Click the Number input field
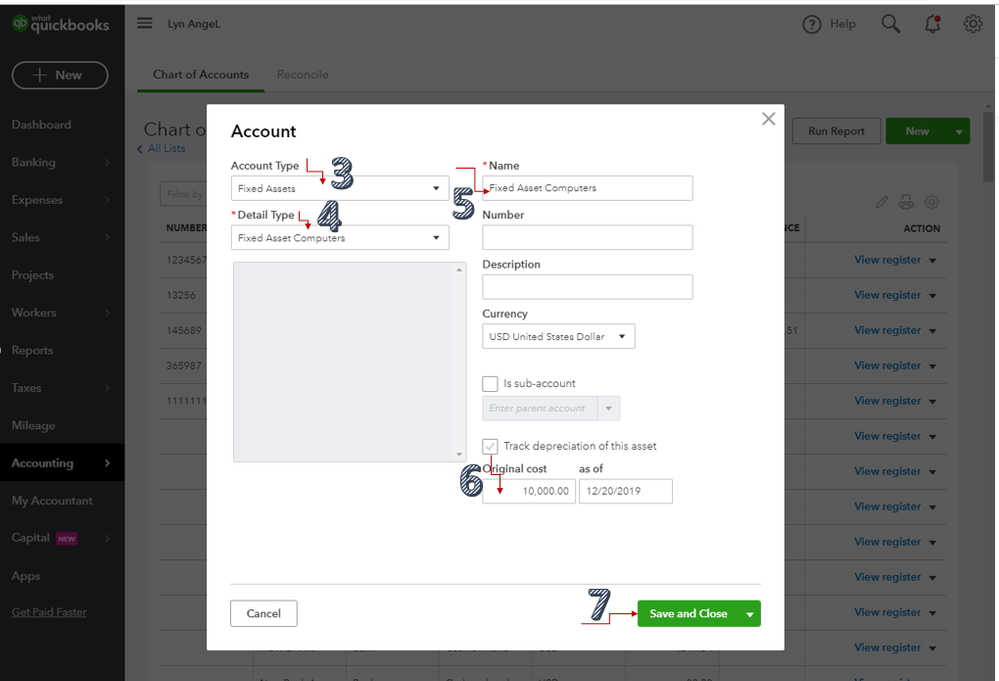The image size is (999, 681). coord(587,238)
